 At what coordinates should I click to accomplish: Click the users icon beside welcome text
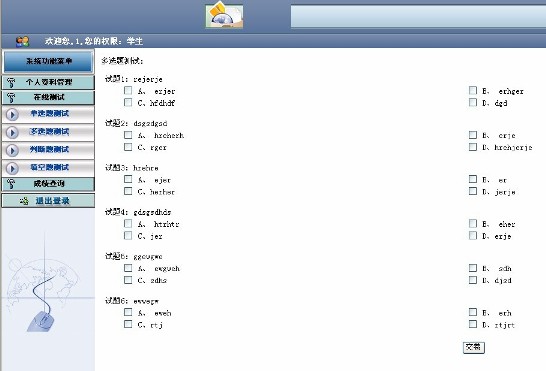pyautogui.click(x=22, y=42)
